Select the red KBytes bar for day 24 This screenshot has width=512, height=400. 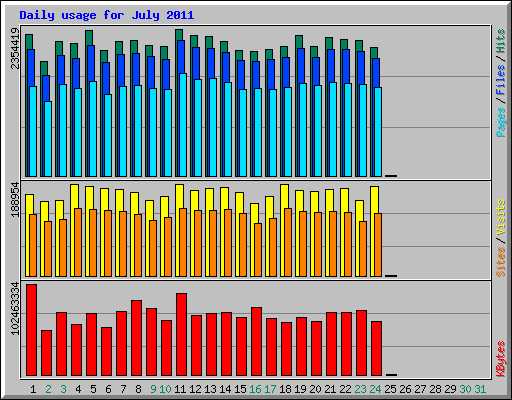tap(377, 349)
